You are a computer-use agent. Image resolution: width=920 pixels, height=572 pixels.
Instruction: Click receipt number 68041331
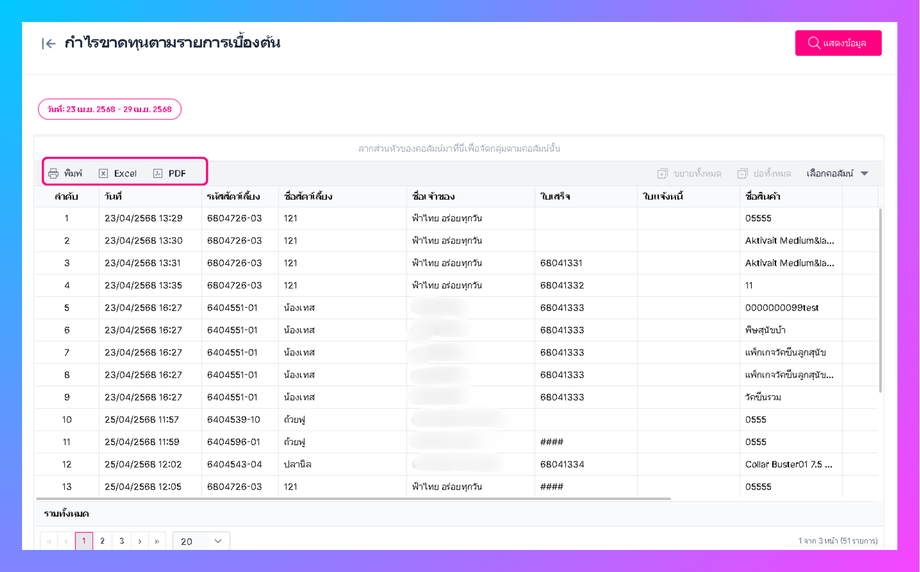click(x=562, y=263)
